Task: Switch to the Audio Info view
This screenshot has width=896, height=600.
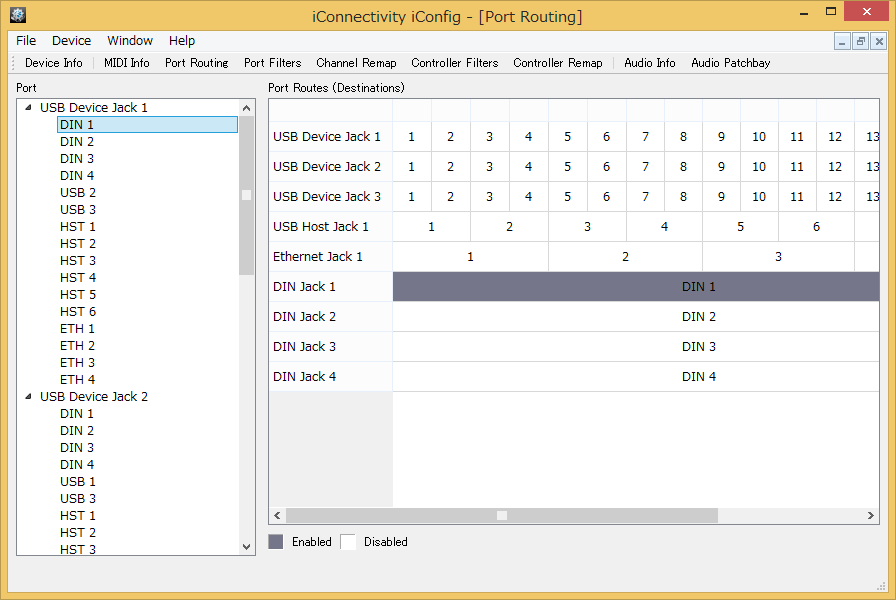Action: click(x=649, y=63)
